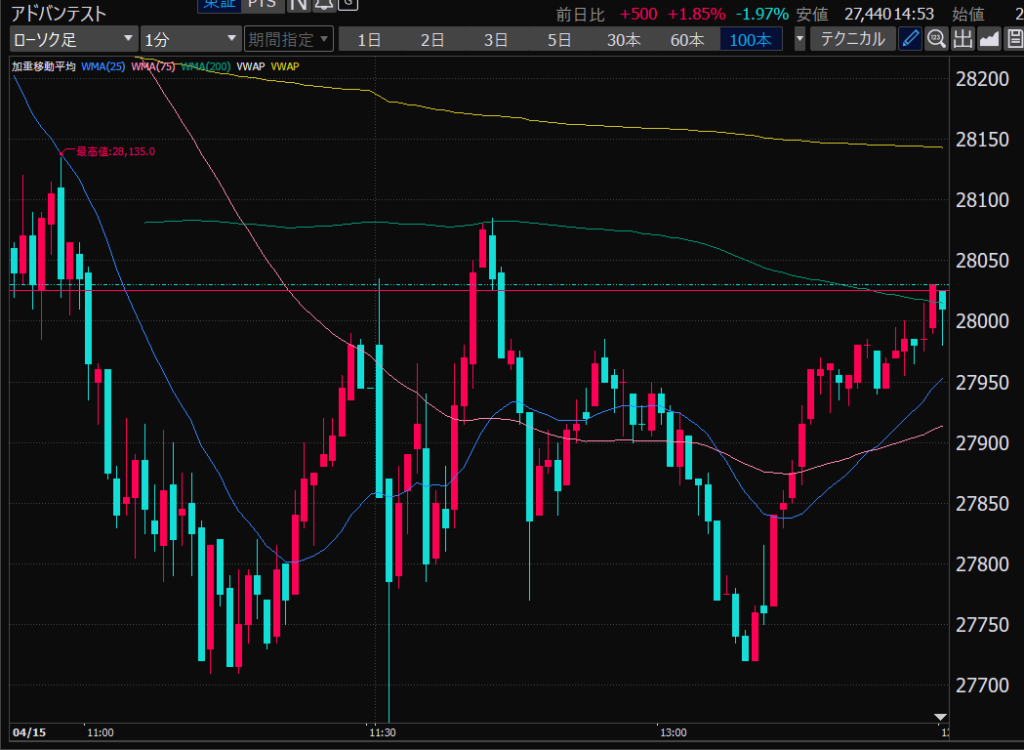
Task: Click the N news icon
Action: 297,4
